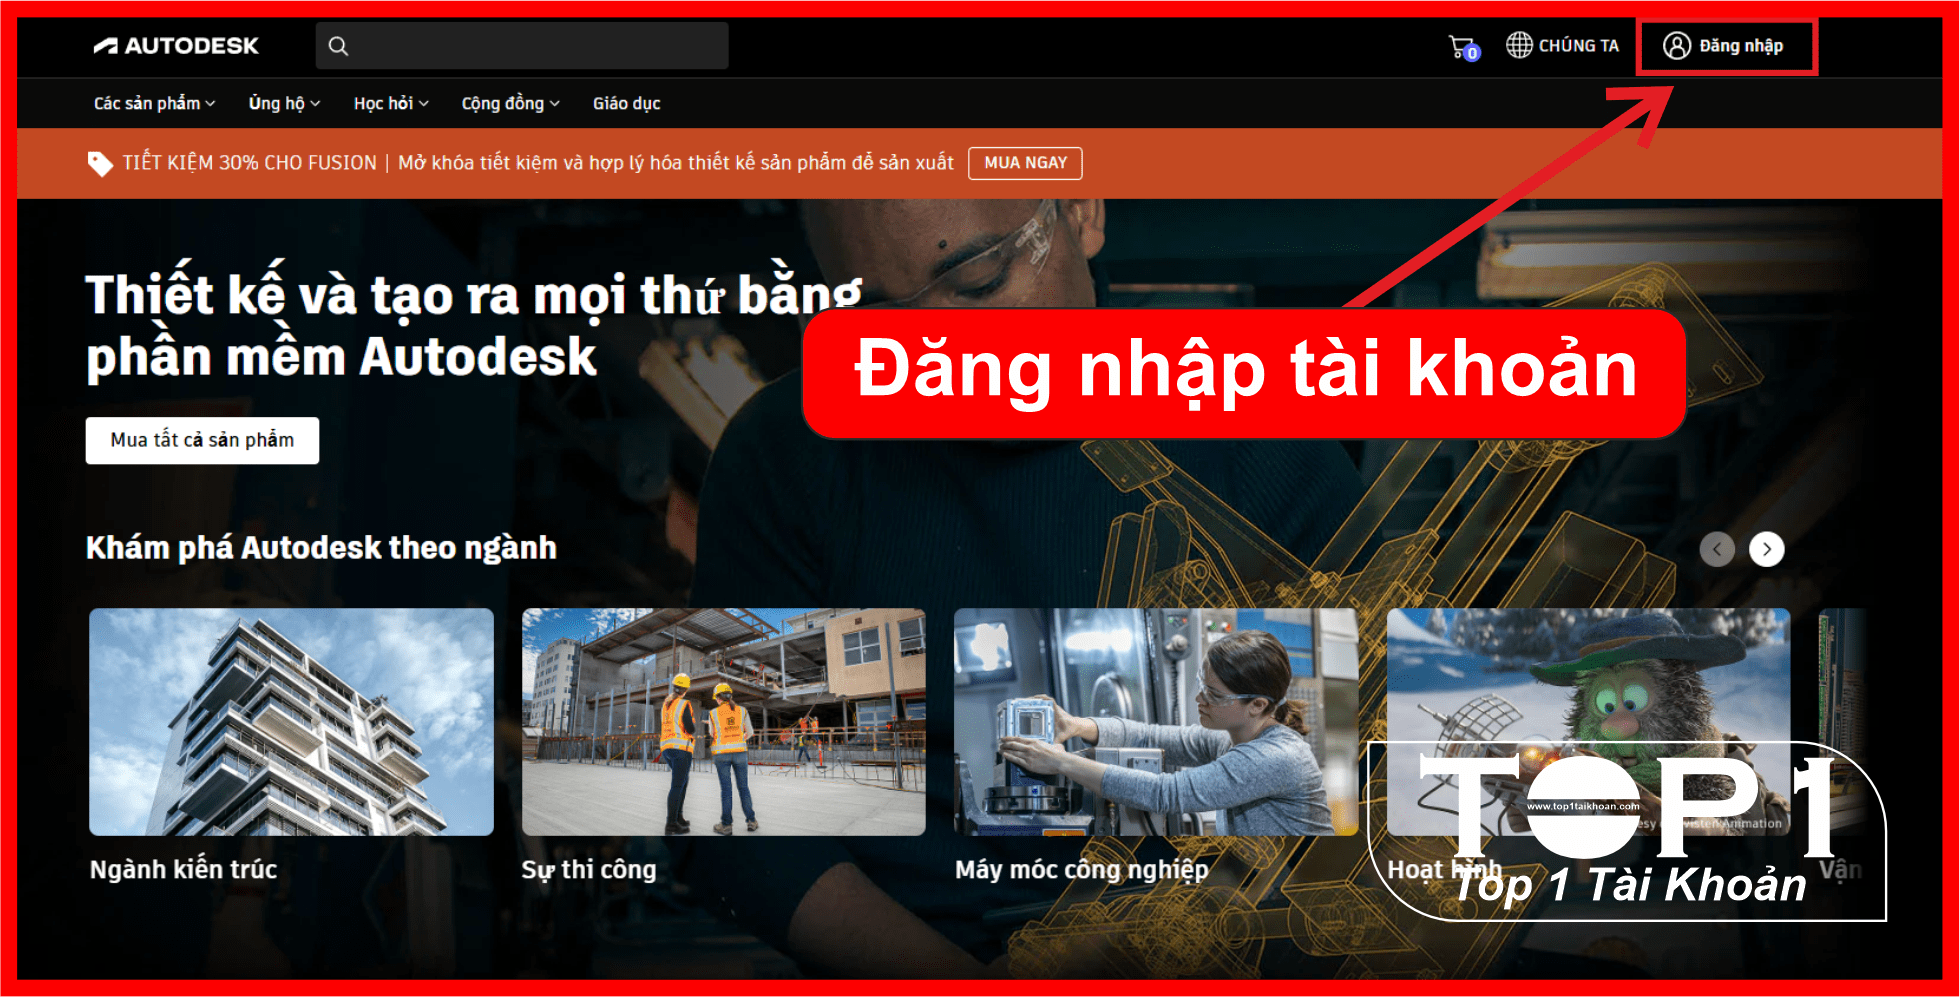The image size is (1960, 997).
Task: Open the Giáo dục menu item
Action: [x=627, y=103]
